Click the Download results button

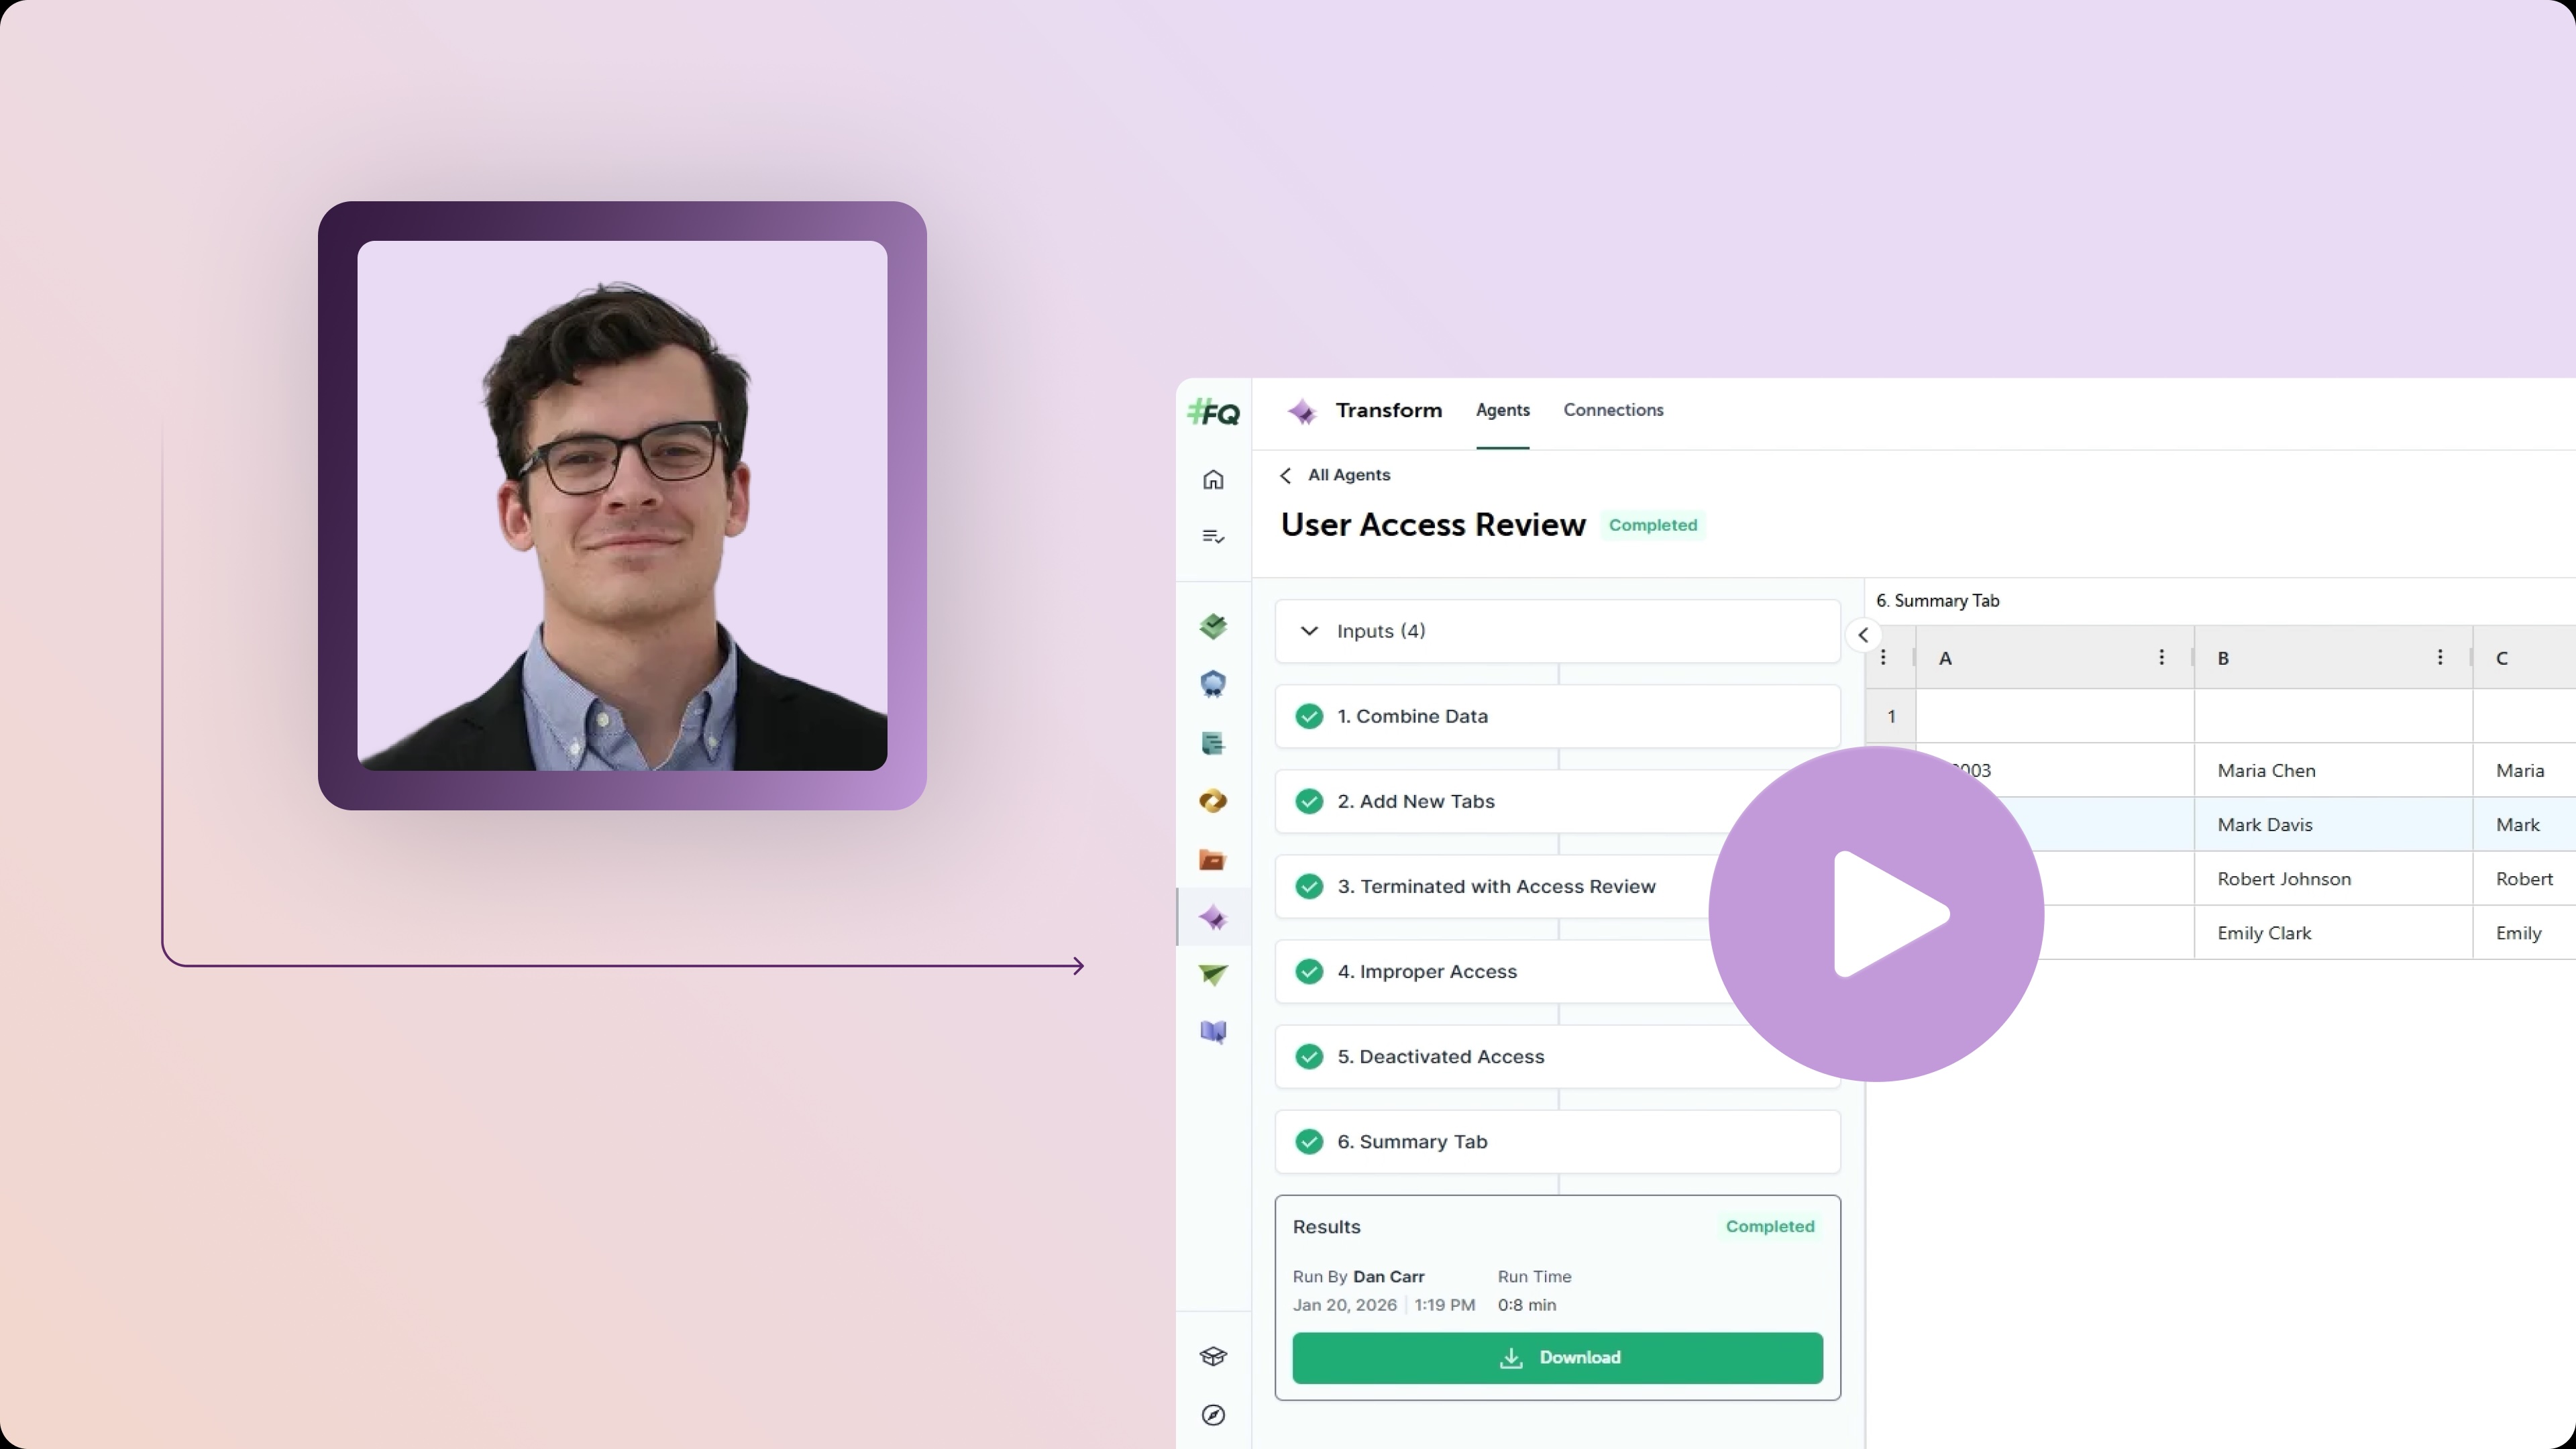(x=1557, y=1358)
